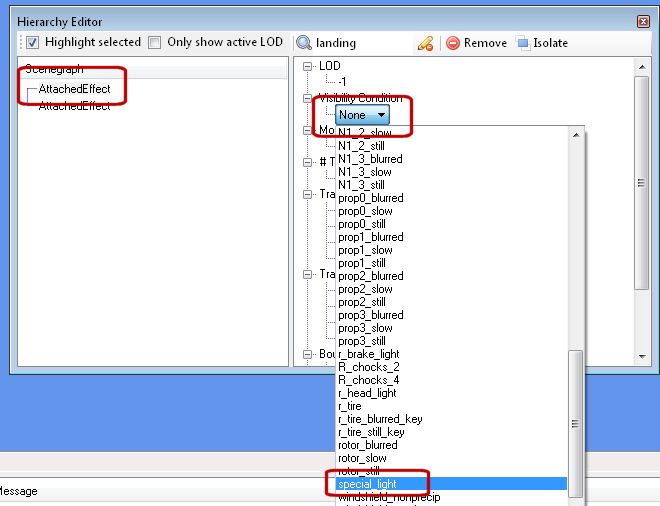Collapse the Visibility Condition node
The width and height of the screenshot is (660, 506).
click(x=308, y=99)
